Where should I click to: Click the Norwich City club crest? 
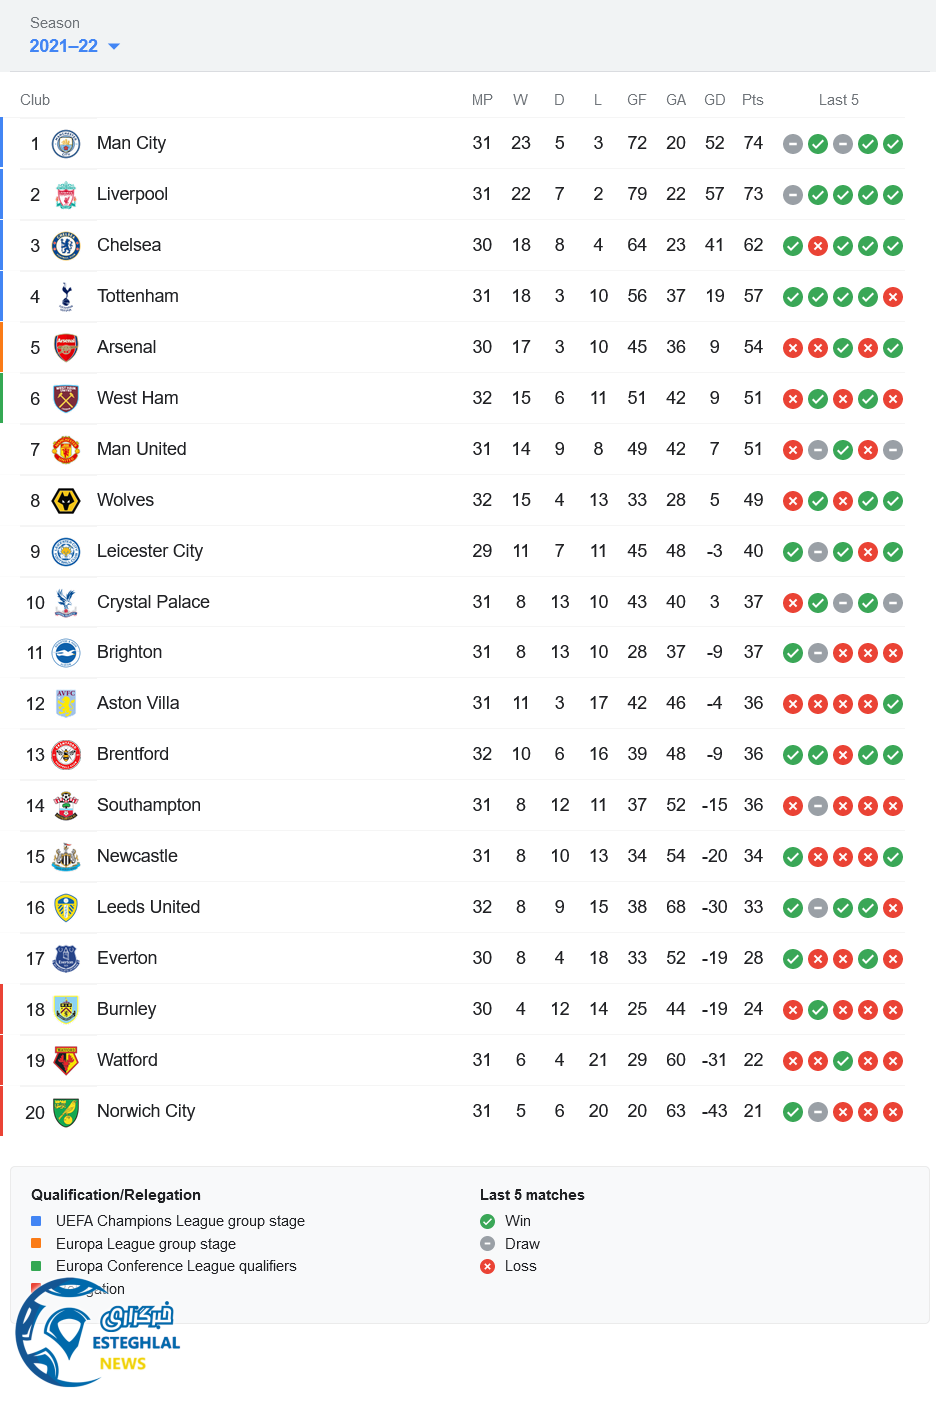coord(66,1112)
